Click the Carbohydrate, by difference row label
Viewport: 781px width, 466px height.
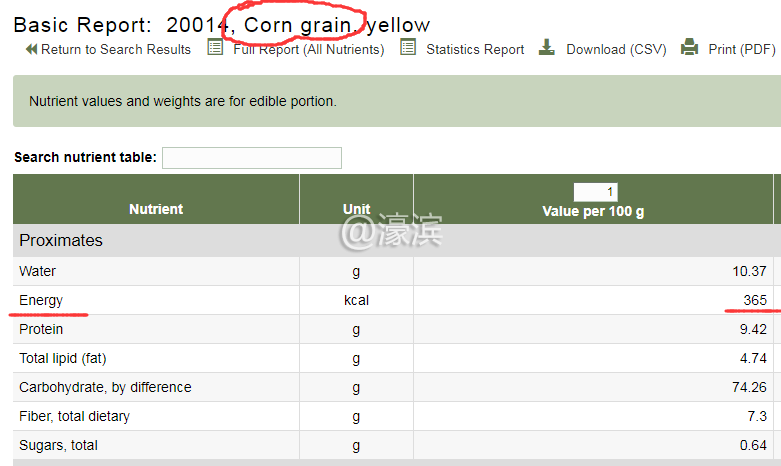pyautogui.click(x=105, y=387)
